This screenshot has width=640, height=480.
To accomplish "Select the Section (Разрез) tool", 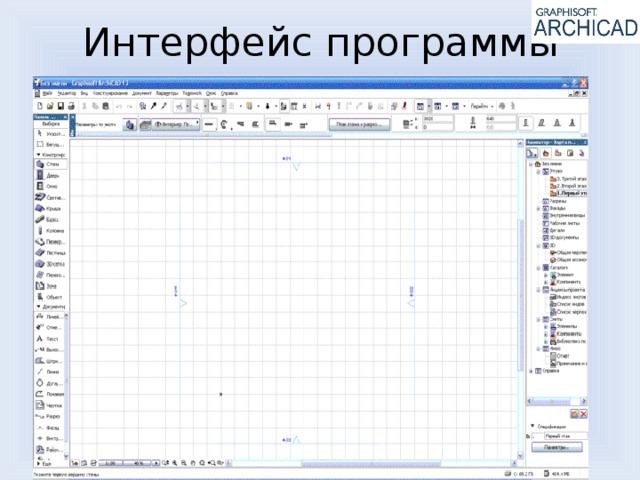I will [x=51, y=416].
